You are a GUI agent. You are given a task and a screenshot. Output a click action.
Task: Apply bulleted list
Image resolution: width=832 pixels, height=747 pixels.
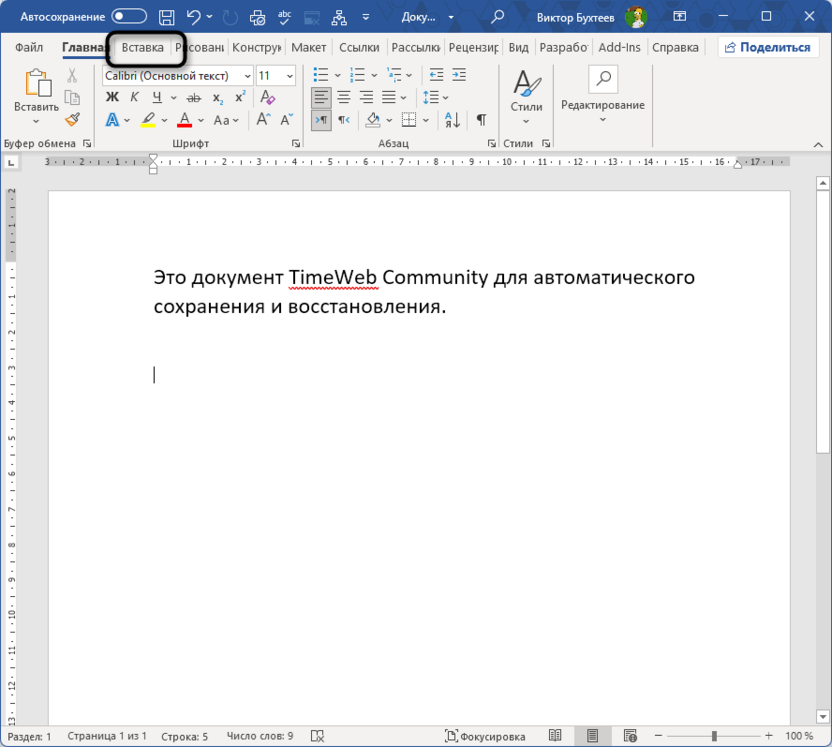point(321,75)
